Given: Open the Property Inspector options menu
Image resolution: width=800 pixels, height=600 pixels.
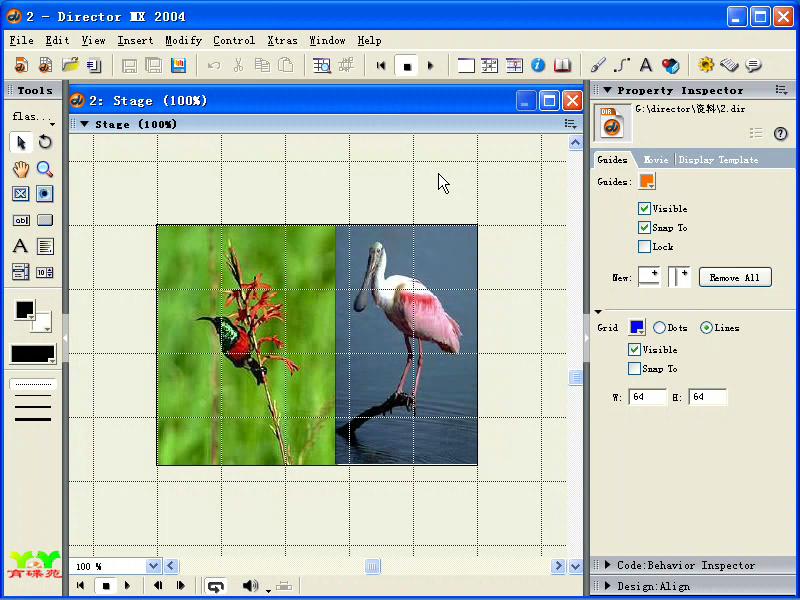Looking at the screenshot, I should 781,90.
